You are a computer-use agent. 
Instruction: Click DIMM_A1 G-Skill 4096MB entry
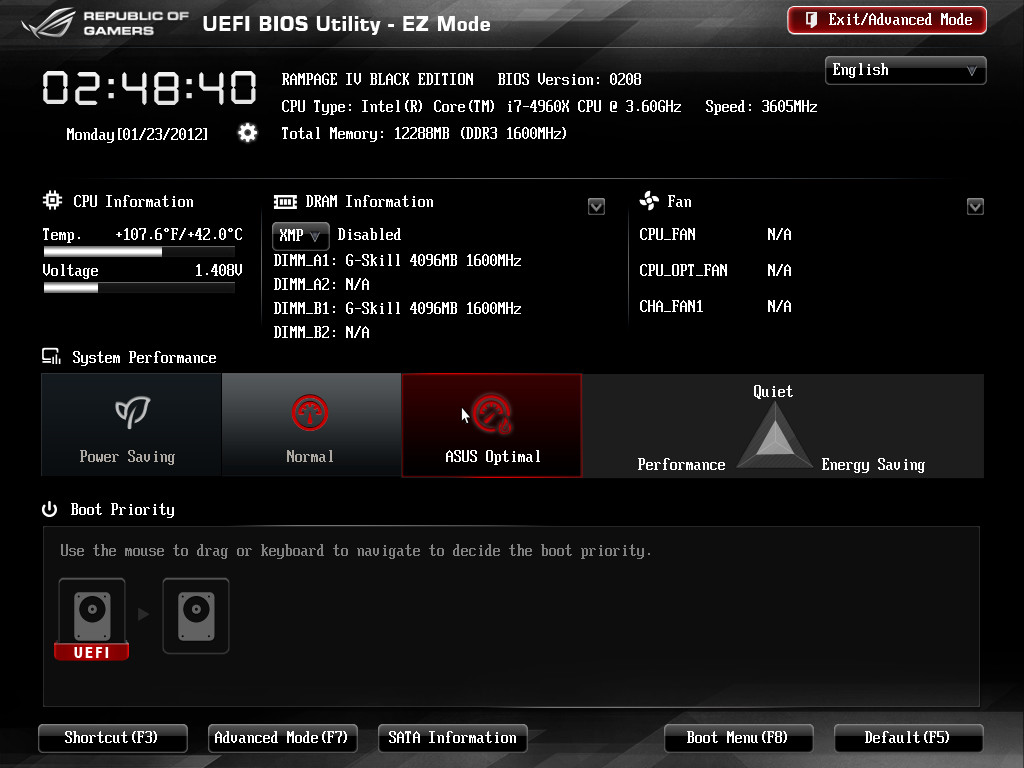[397, 261]
